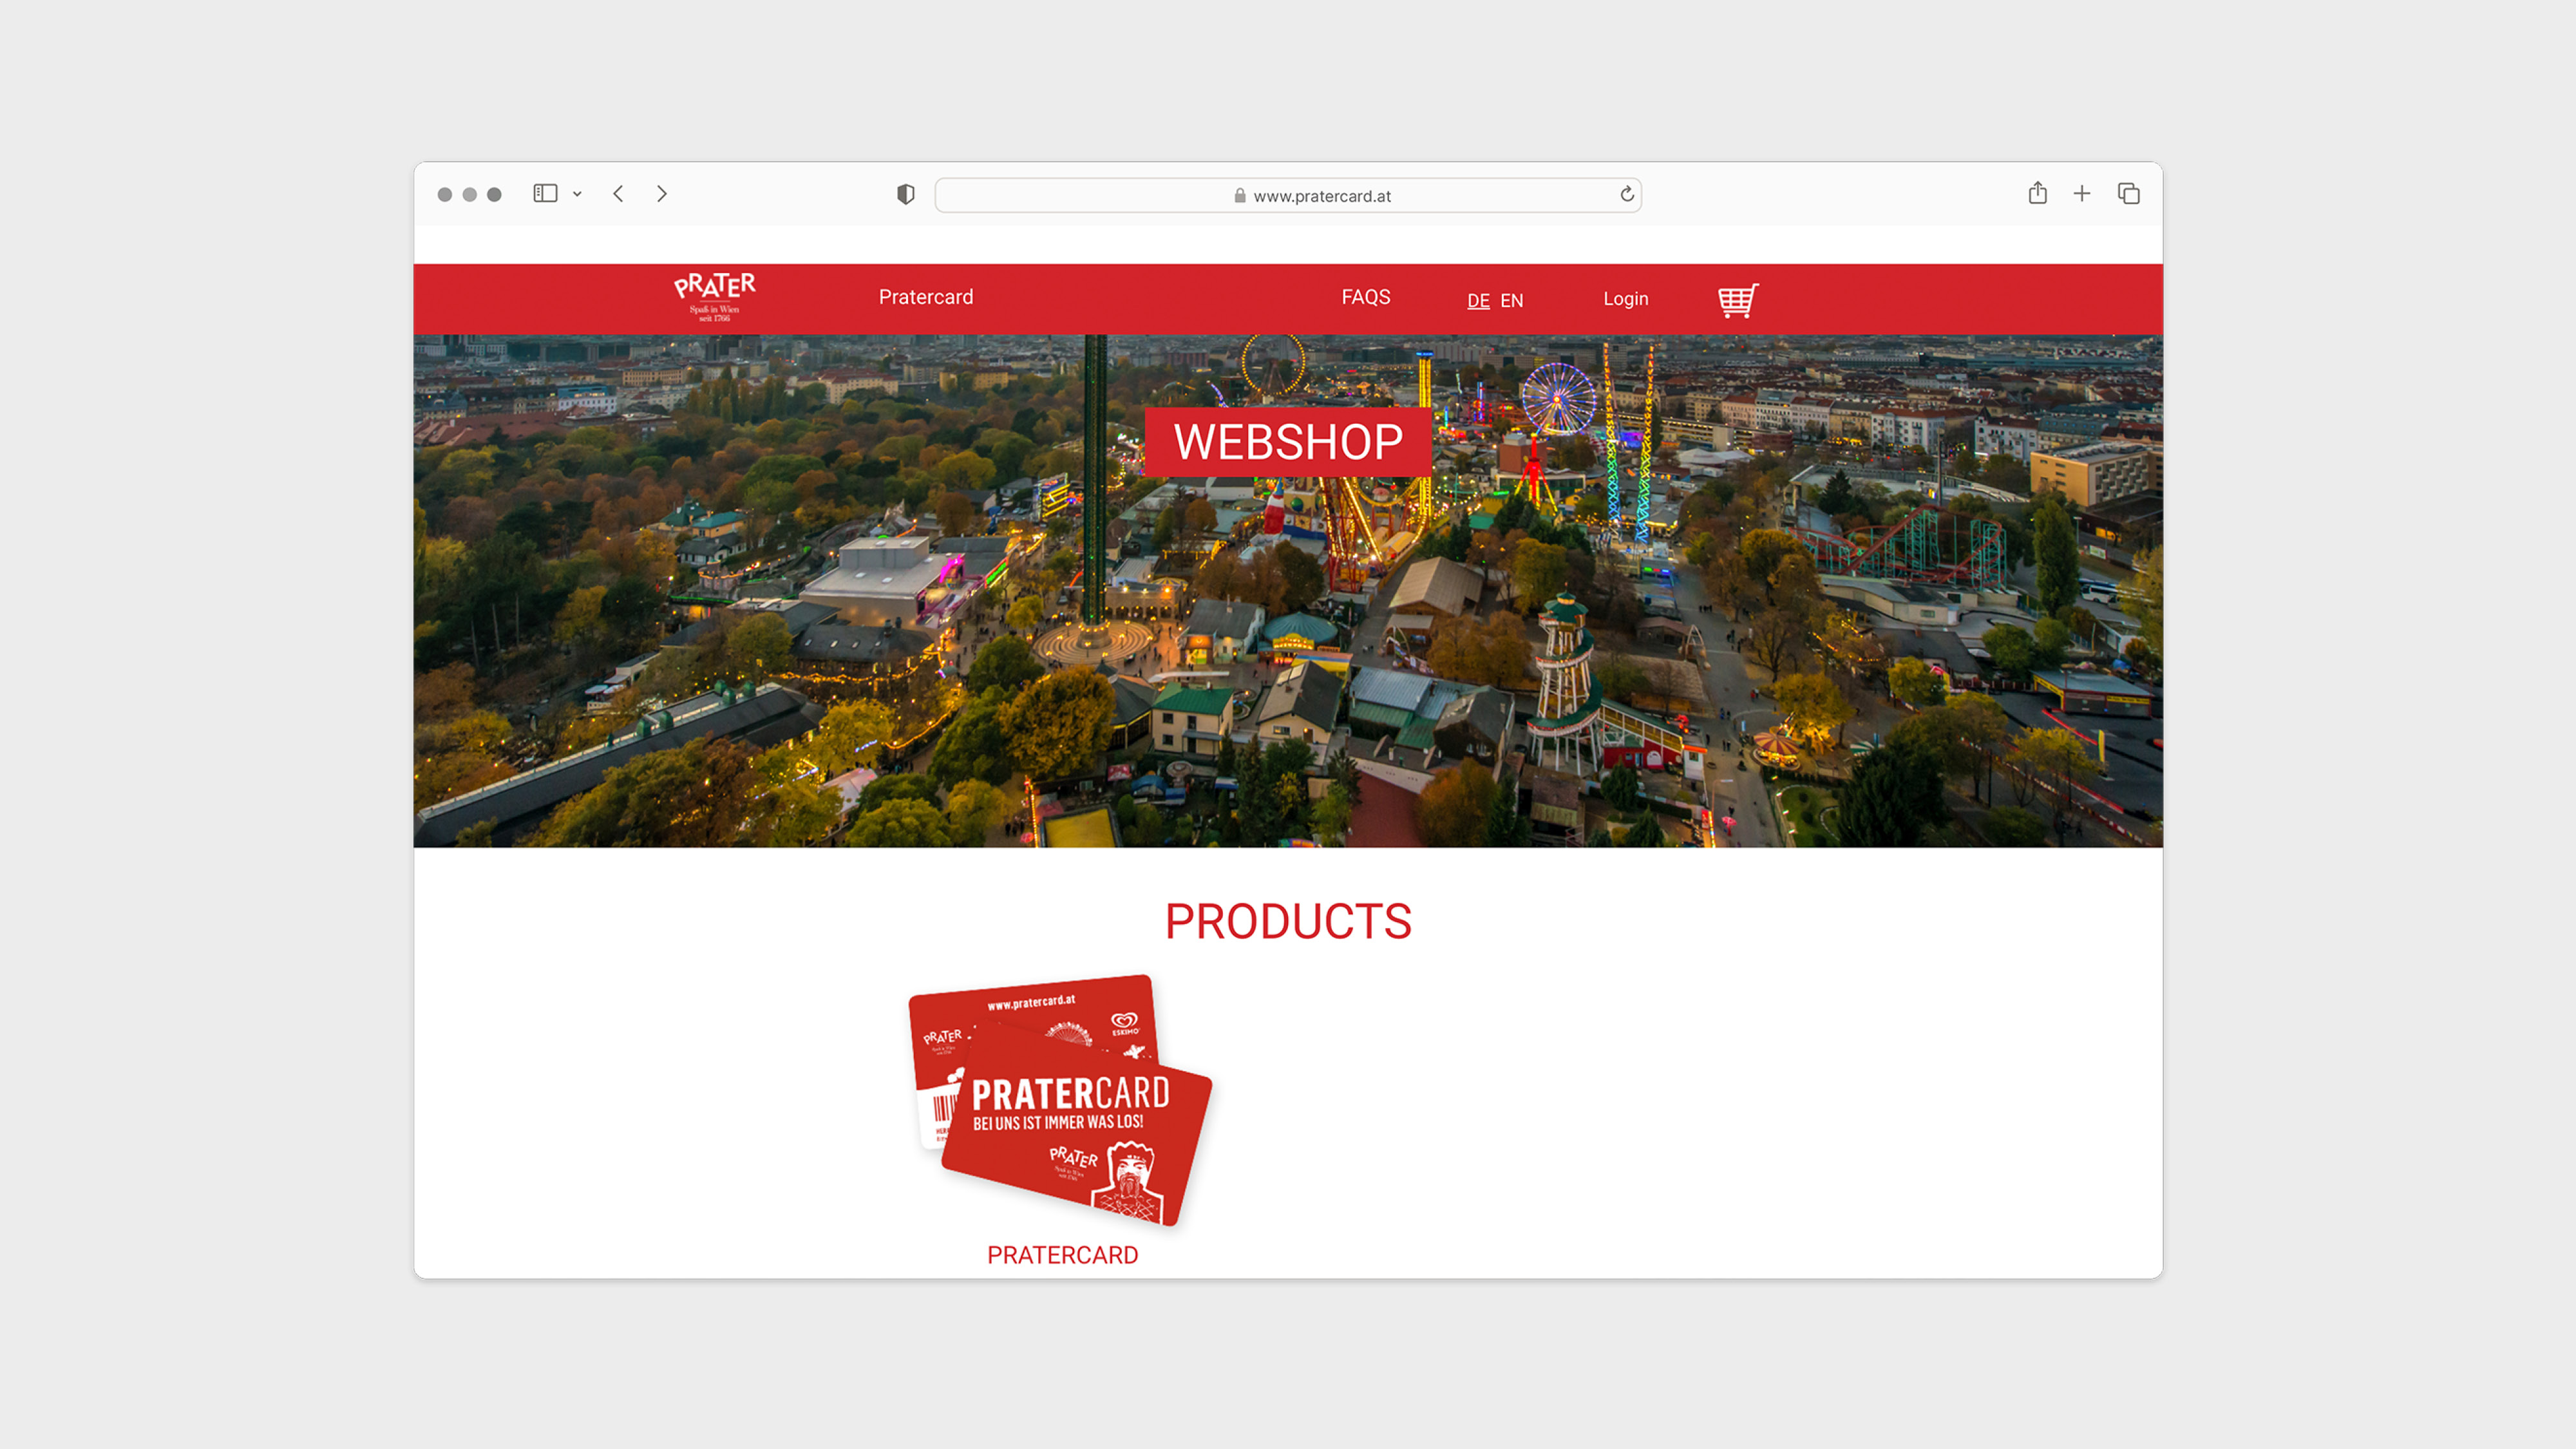Open the Pratercard menu item
2576x1449 pixels.
pyautogui.click(x=926, y=297)
